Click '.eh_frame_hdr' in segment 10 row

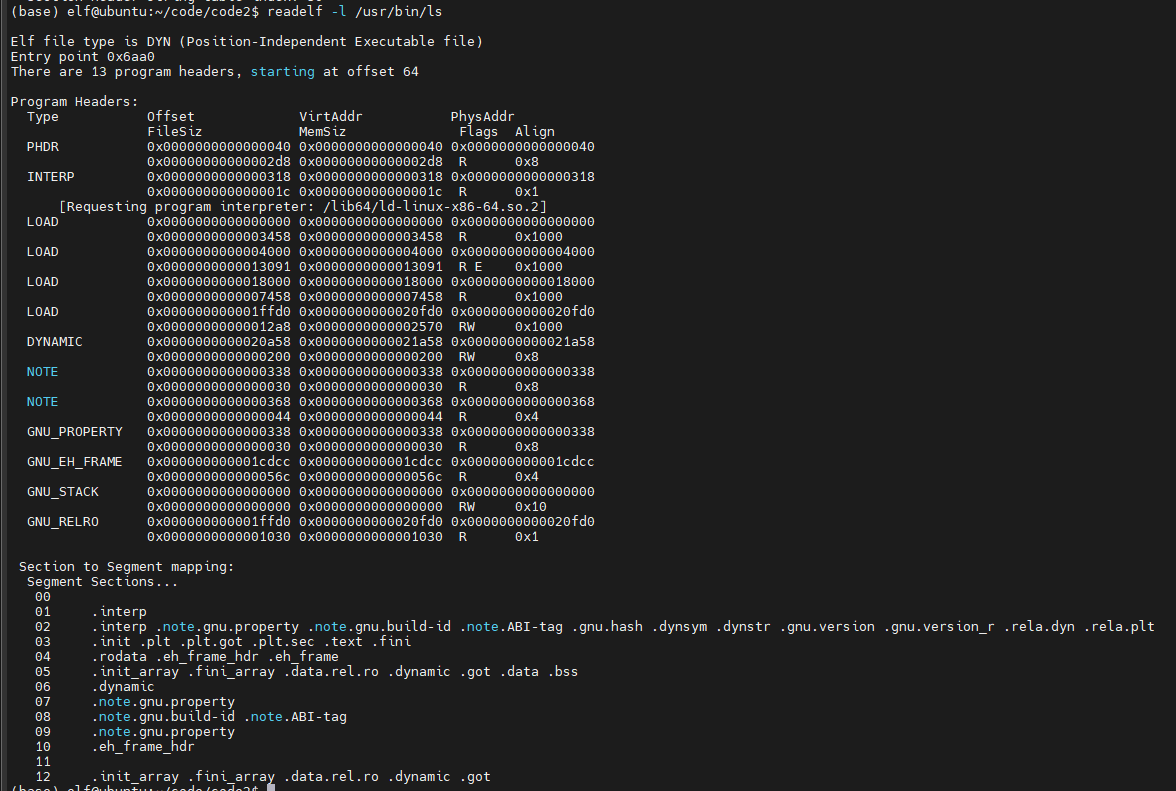(143, 747)
